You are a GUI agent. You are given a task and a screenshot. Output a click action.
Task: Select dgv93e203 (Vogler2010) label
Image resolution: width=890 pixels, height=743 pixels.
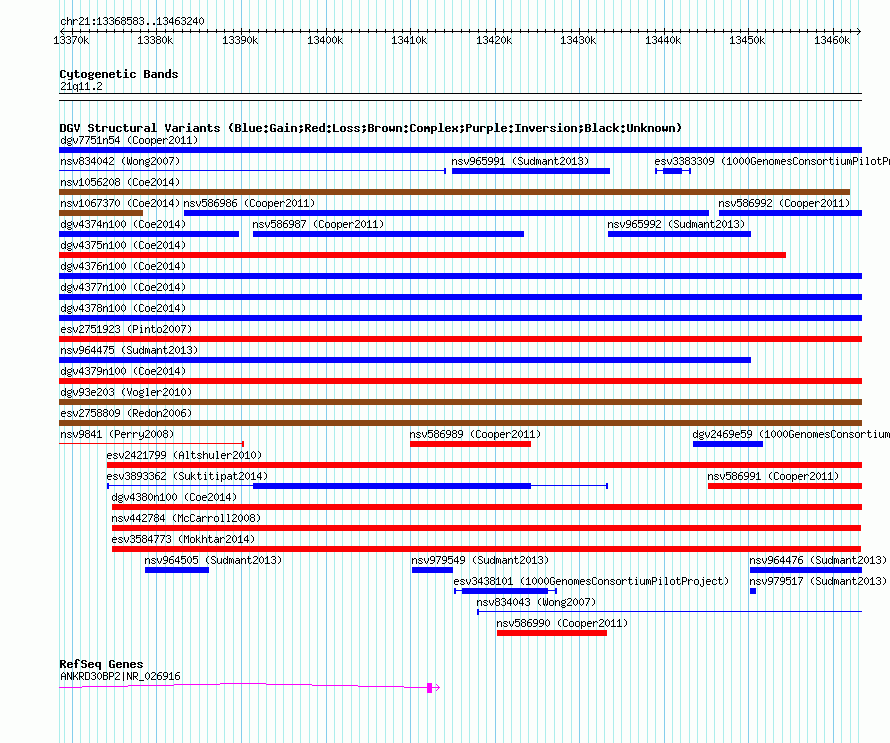tap(126, 392)
